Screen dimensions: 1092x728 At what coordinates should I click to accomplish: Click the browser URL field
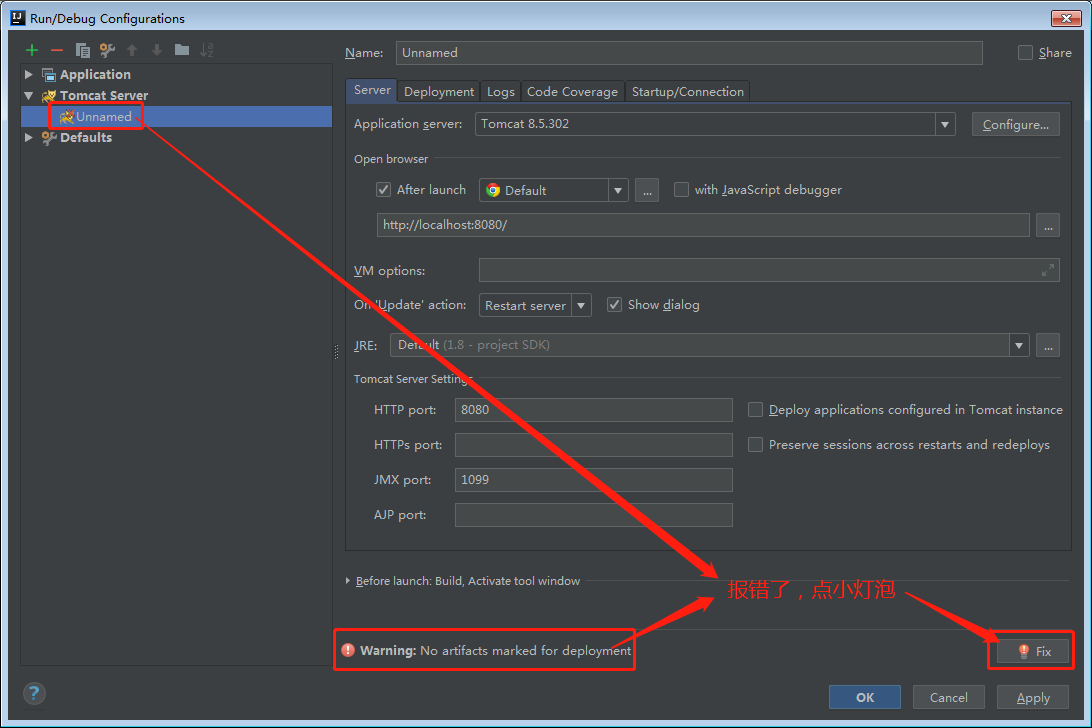[703, 225]
